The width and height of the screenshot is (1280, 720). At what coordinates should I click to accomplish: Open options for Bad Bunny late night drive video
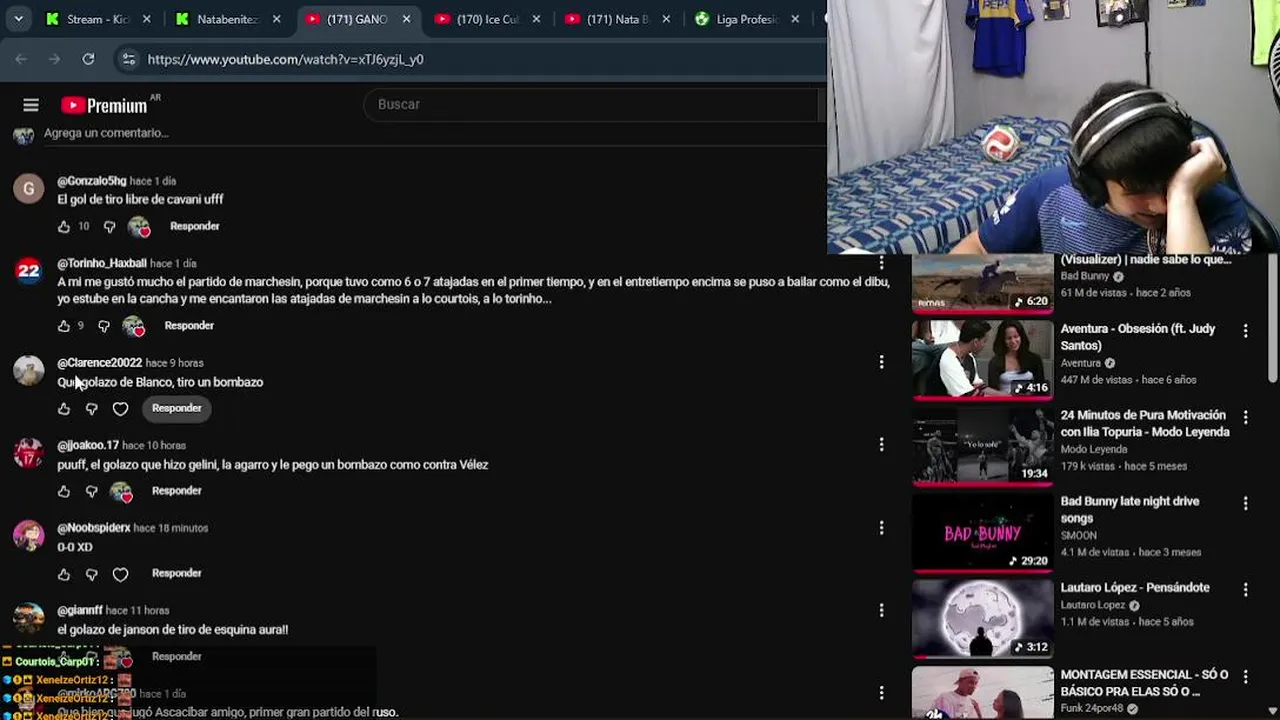(1245, 503)
